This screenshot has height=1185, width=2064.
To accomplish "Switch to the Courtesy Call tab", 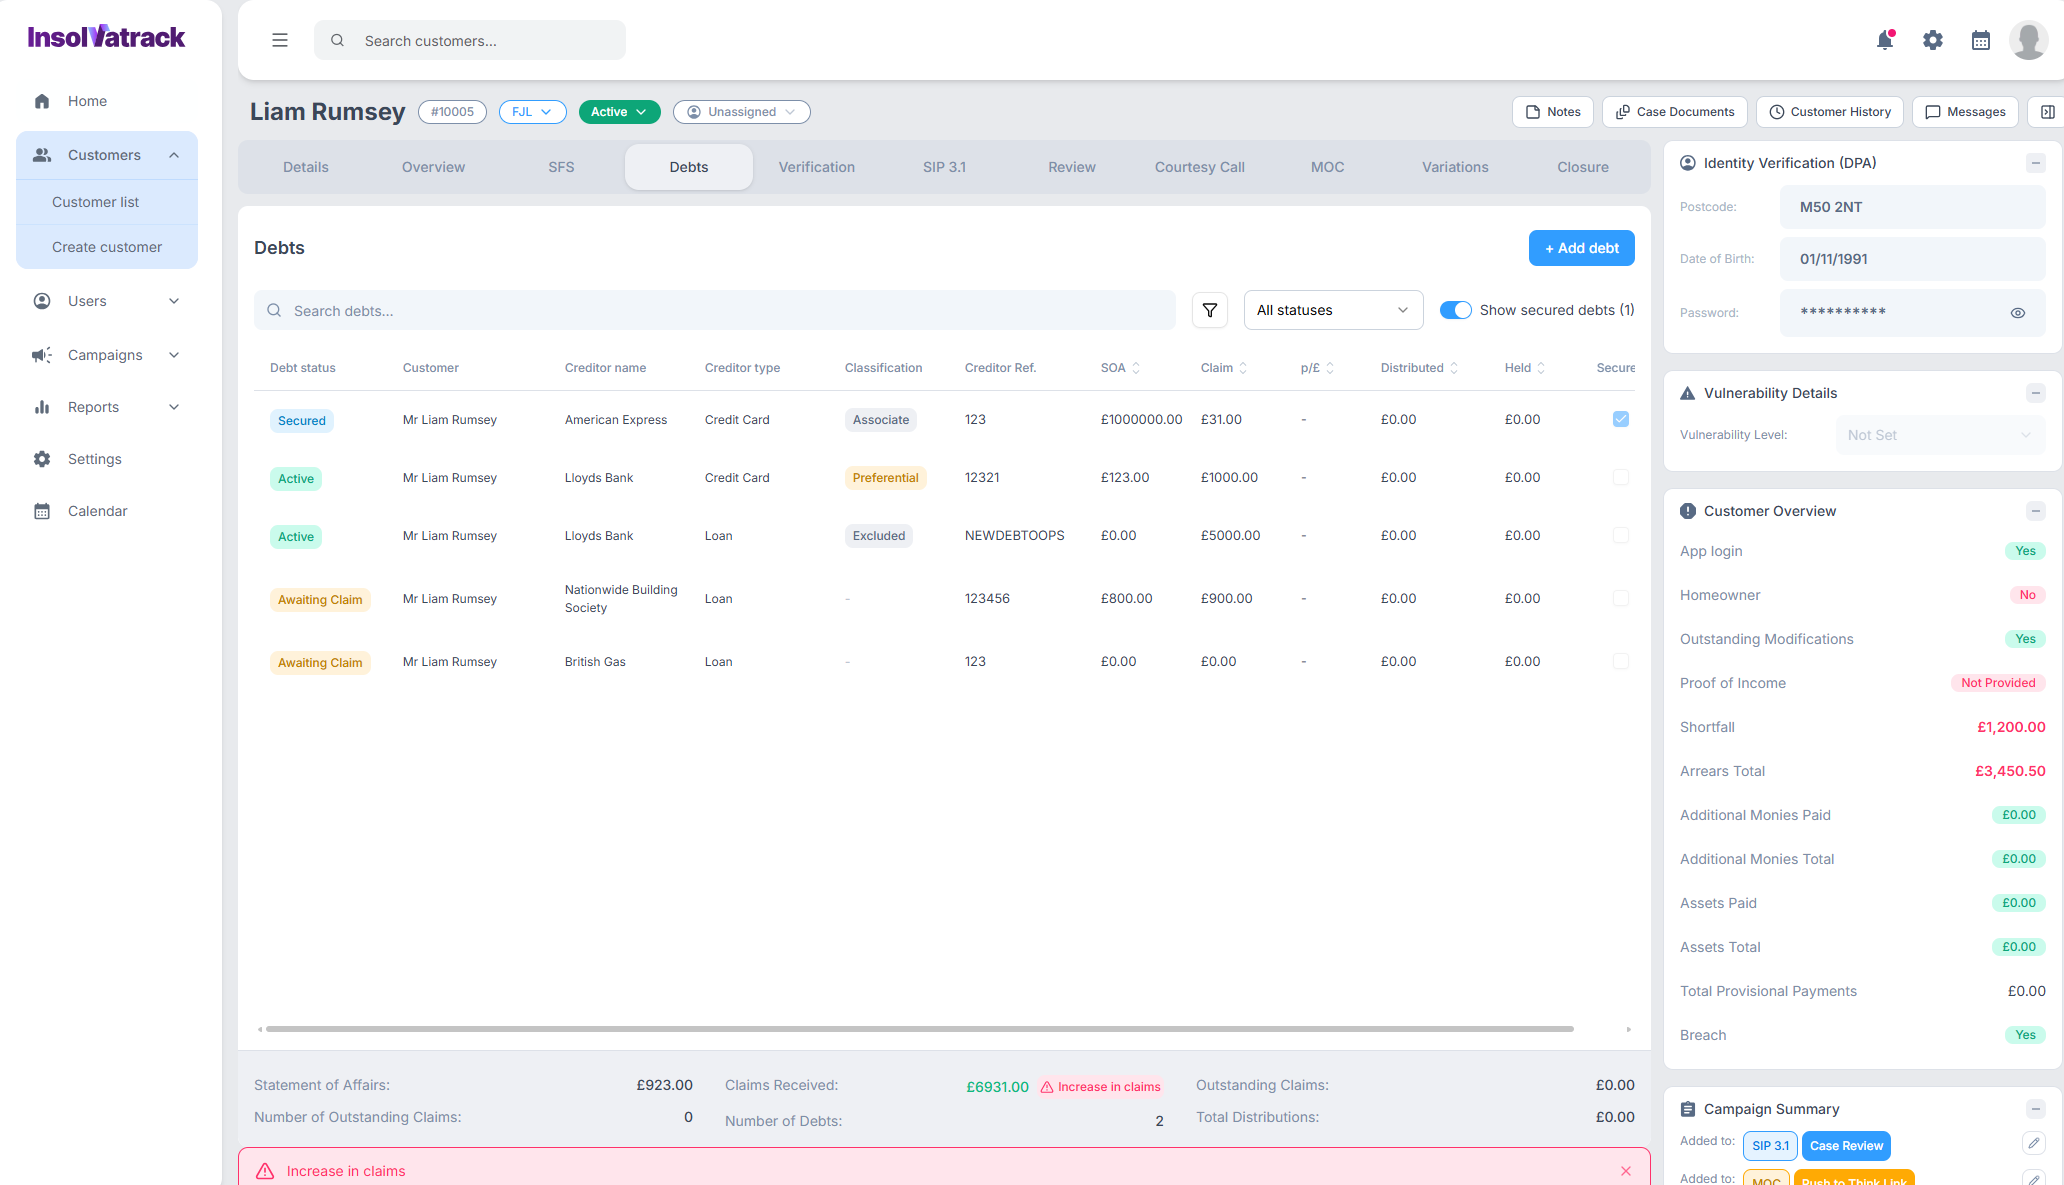I will coord(1200,167).
